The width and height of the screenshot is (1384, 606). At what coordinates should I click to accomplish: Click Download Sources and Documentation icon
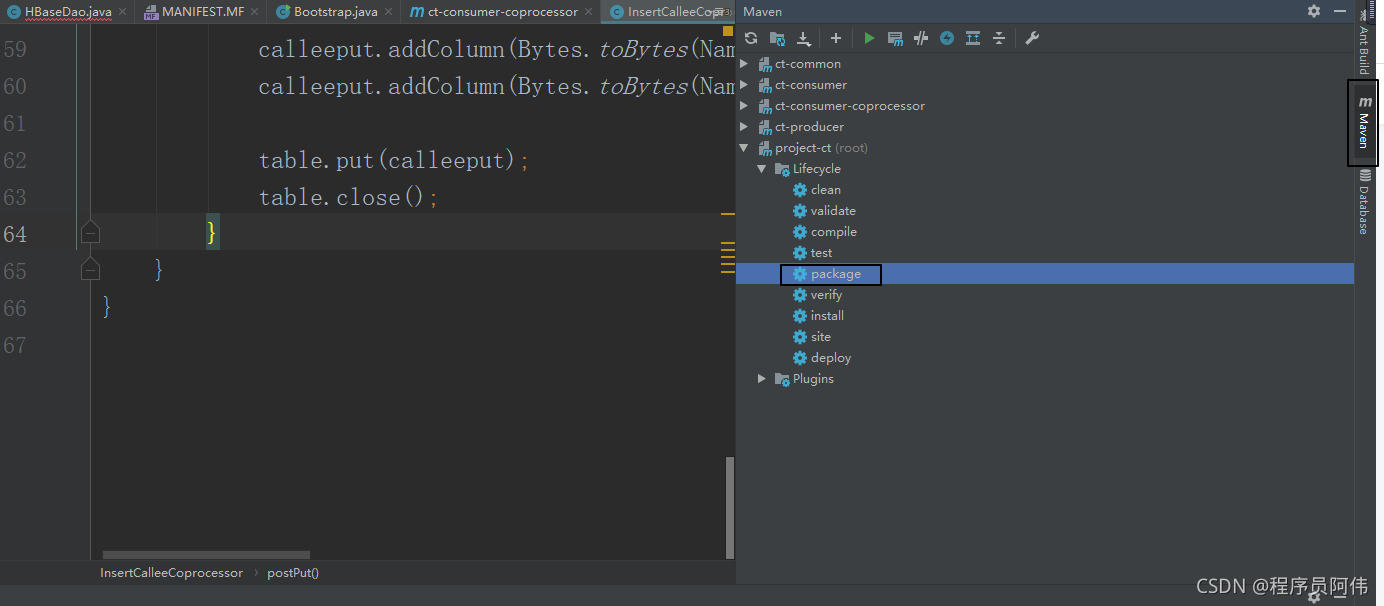point(803,38)
